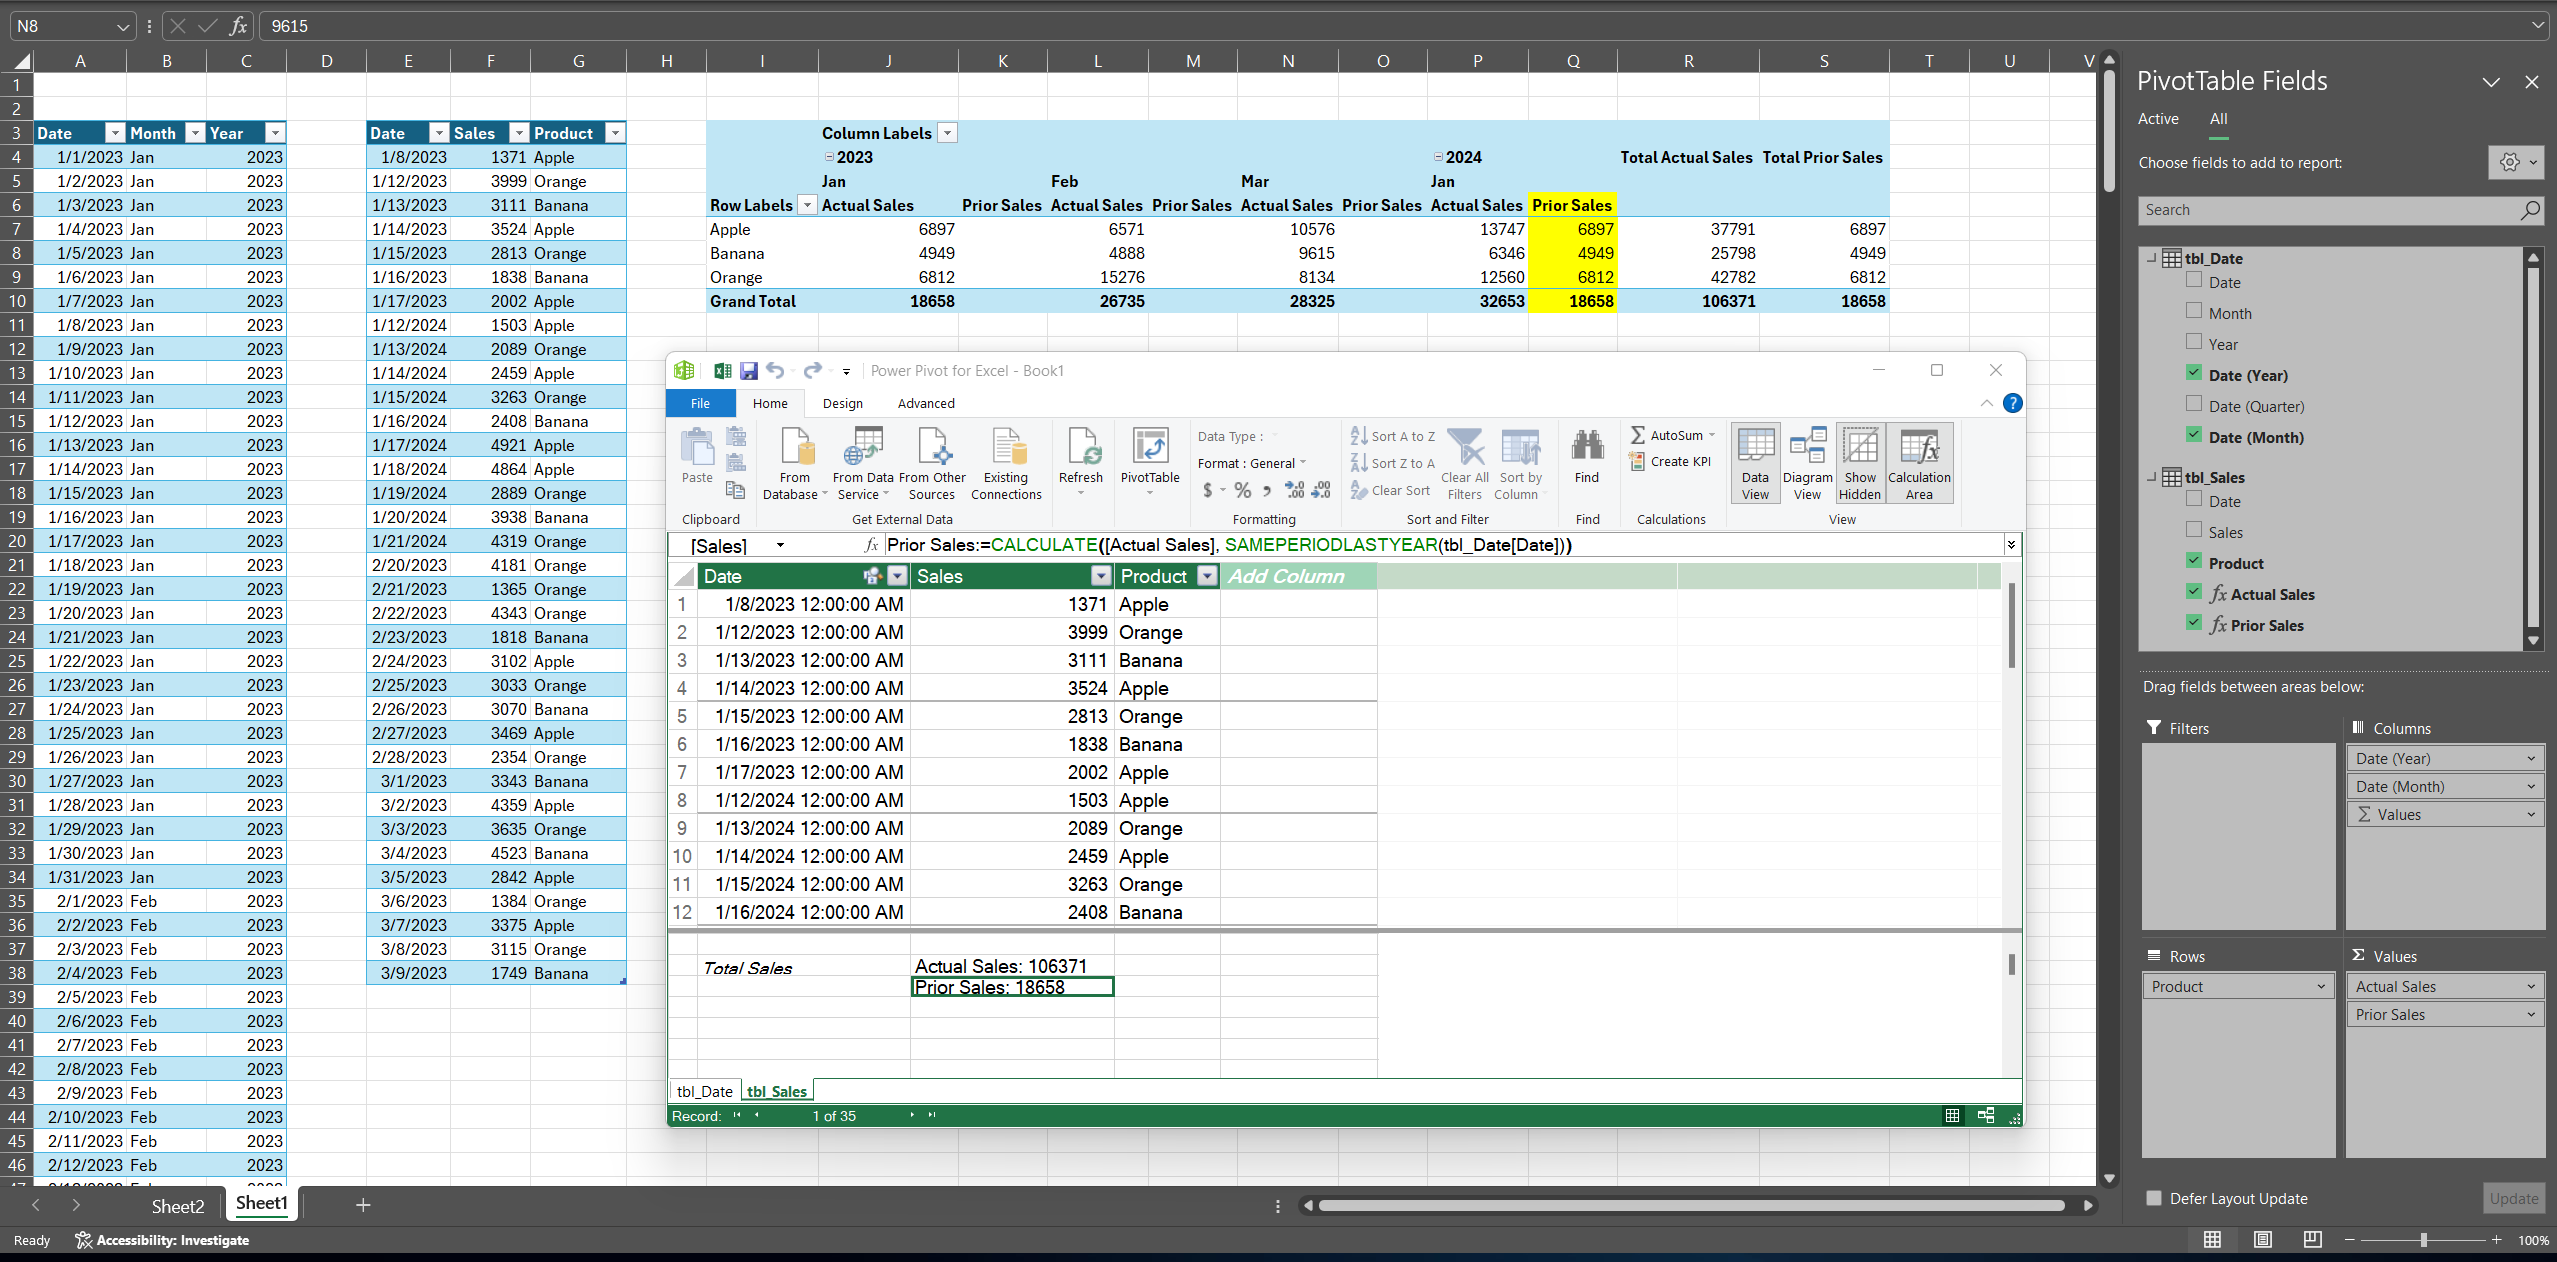Switch to Excel Page Layout view
The height and width of the screenshot is (1262, 2557).
point(2263,1240)
